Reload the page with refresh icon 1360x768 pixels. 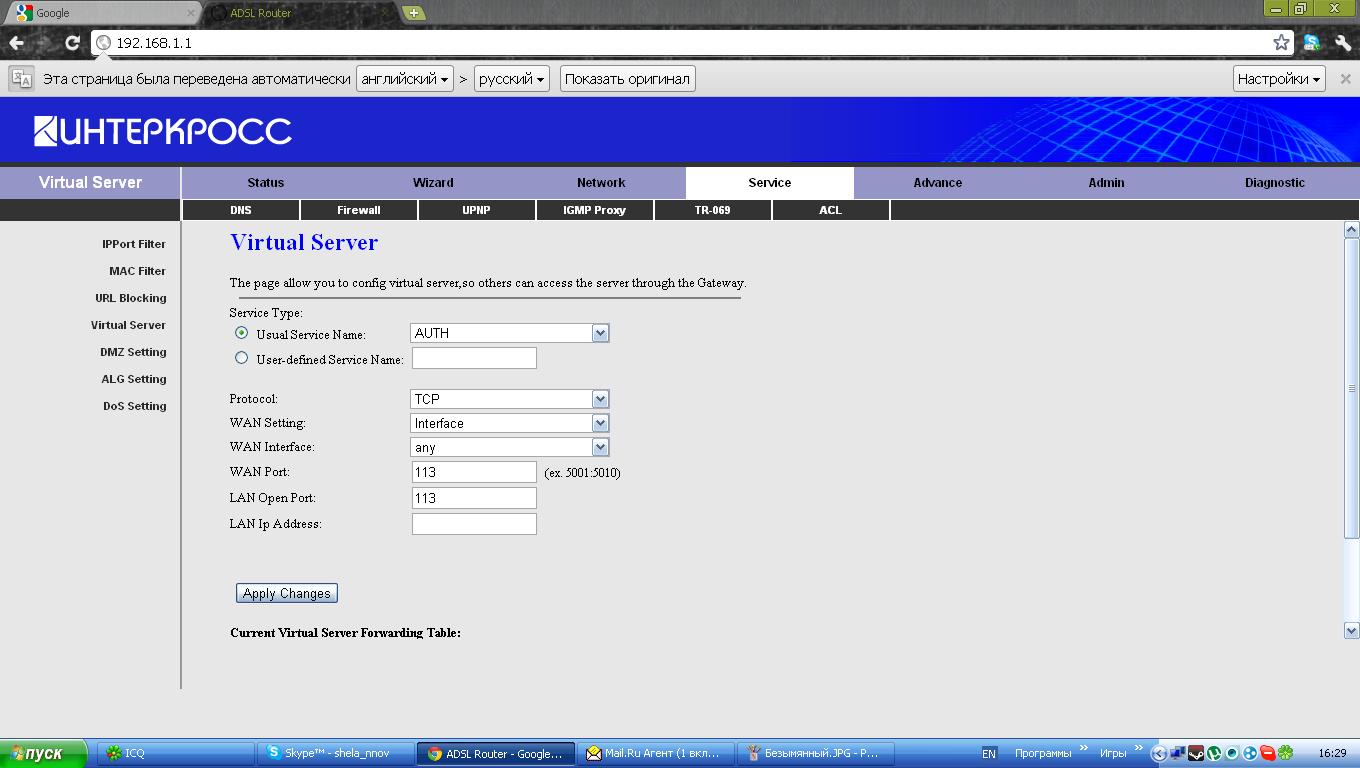pyautogui.click(x=72, y=43)
